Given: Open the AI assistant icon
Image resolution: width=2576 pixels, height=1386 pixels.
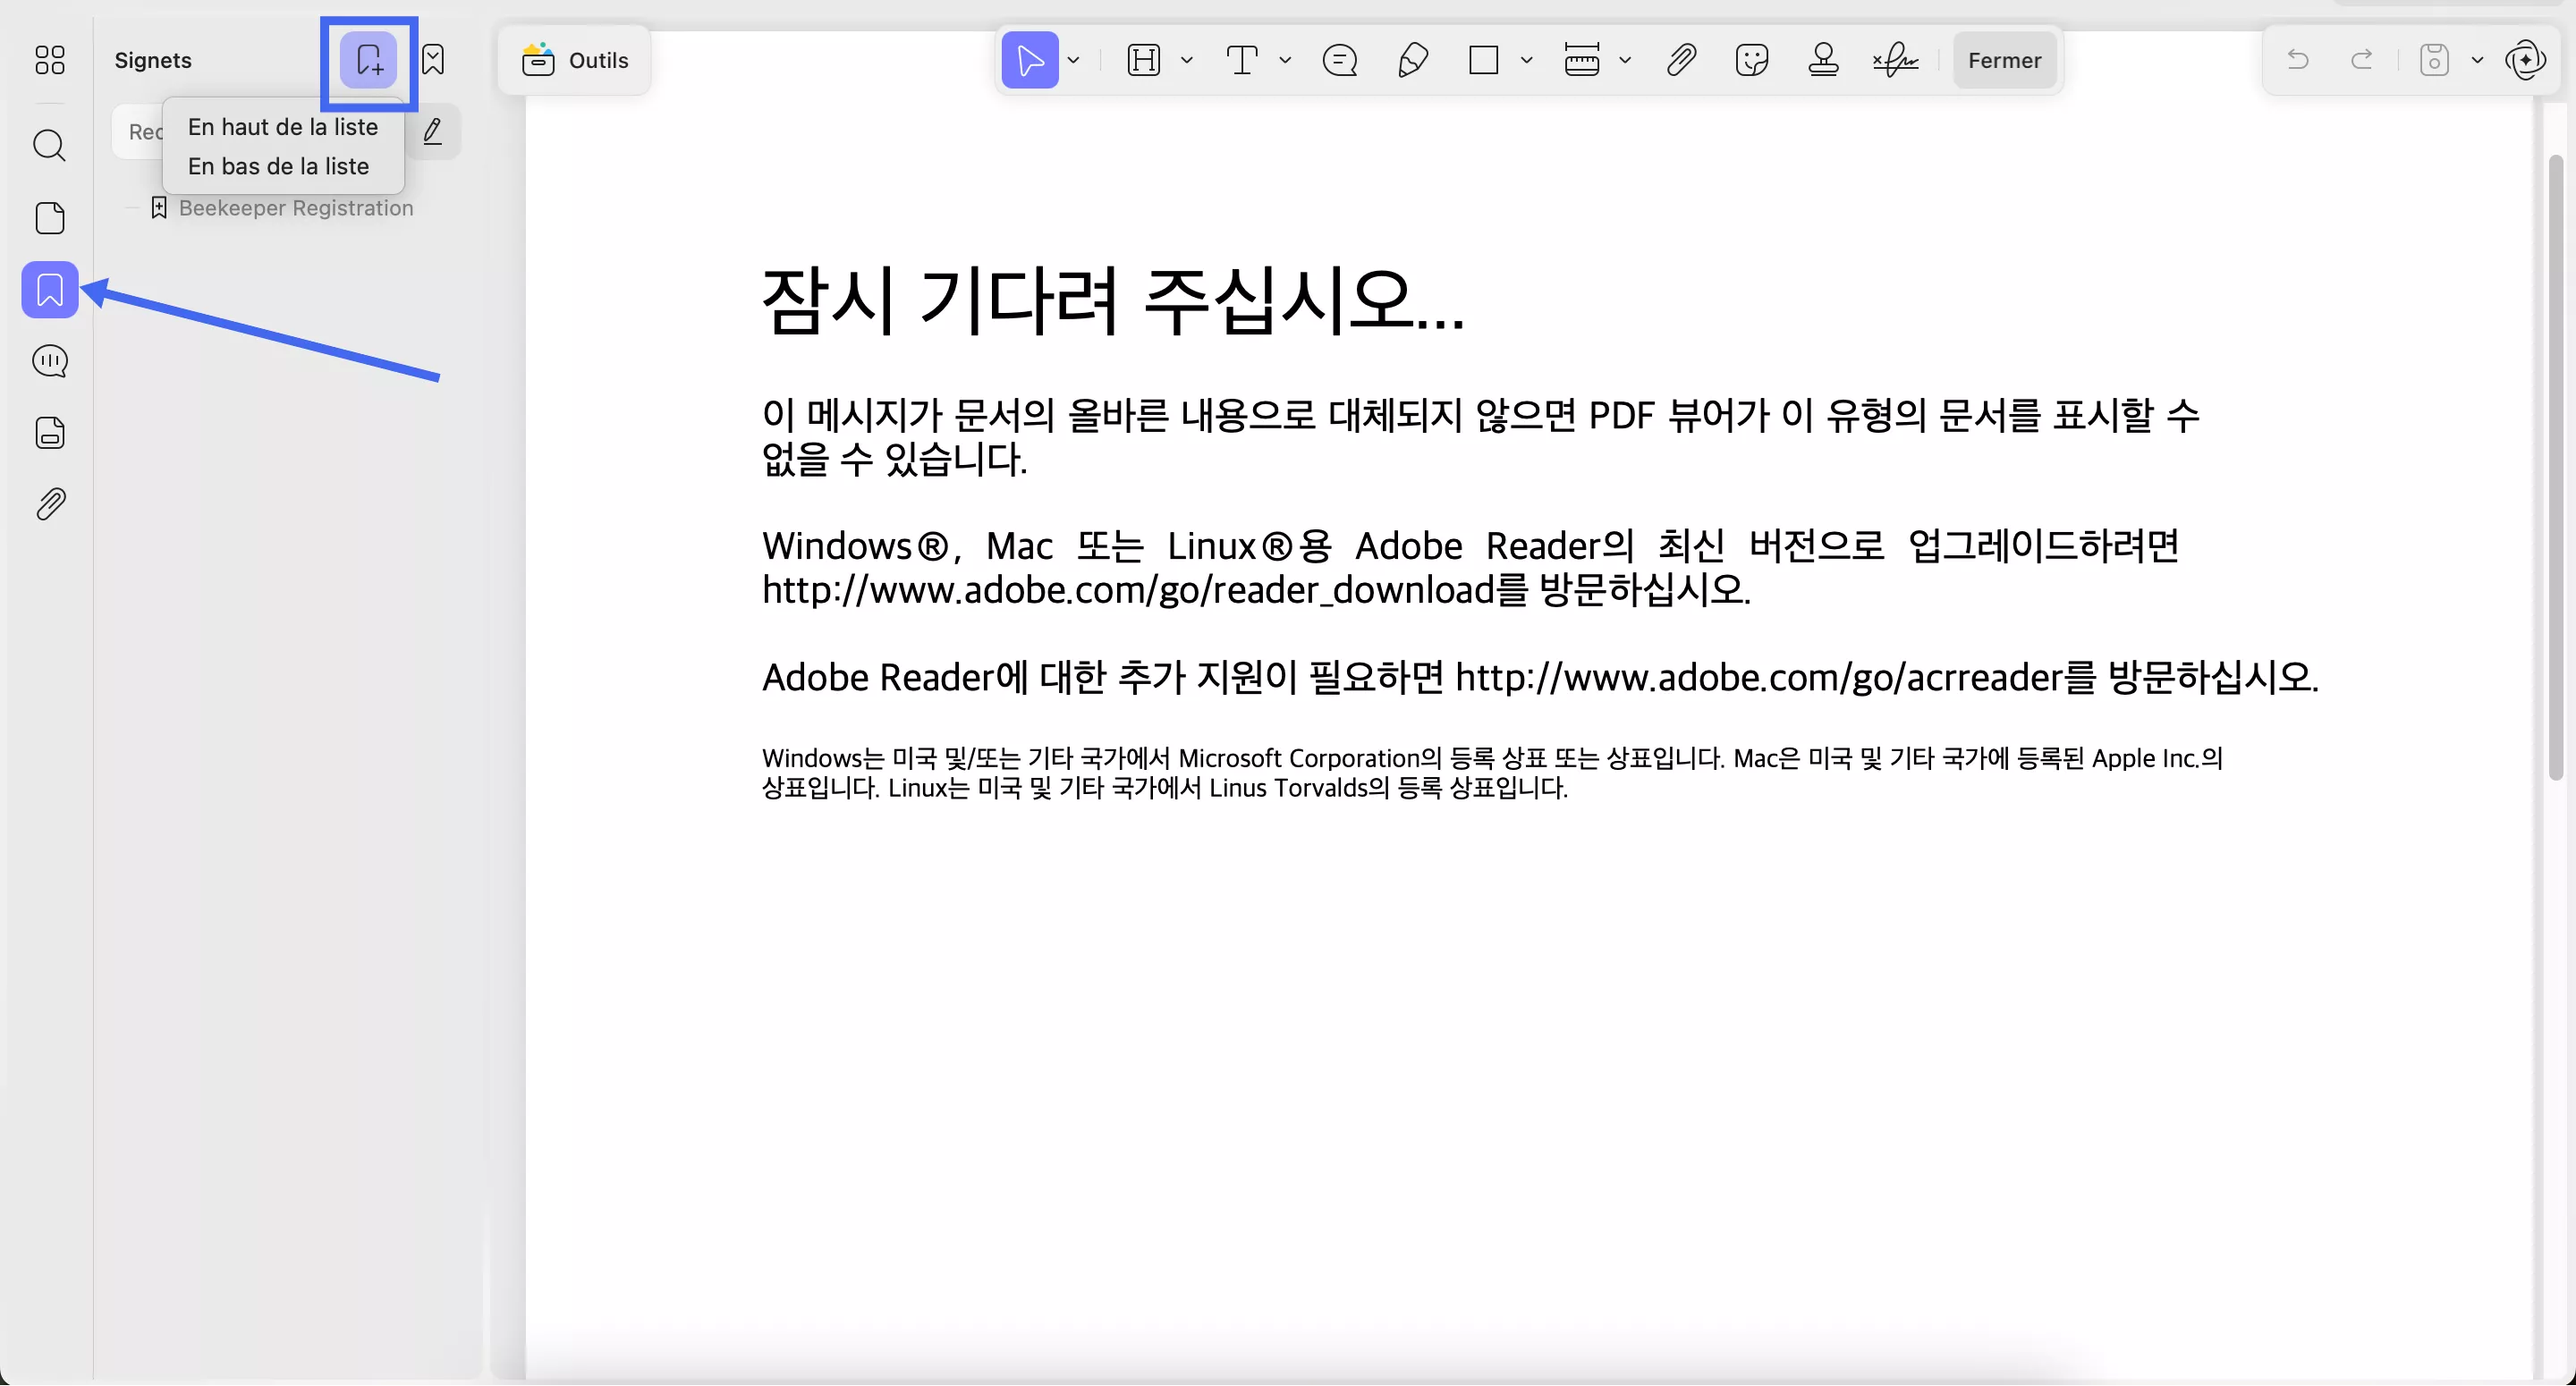Looking at the screenshot, I should [x=2525, y=60].
